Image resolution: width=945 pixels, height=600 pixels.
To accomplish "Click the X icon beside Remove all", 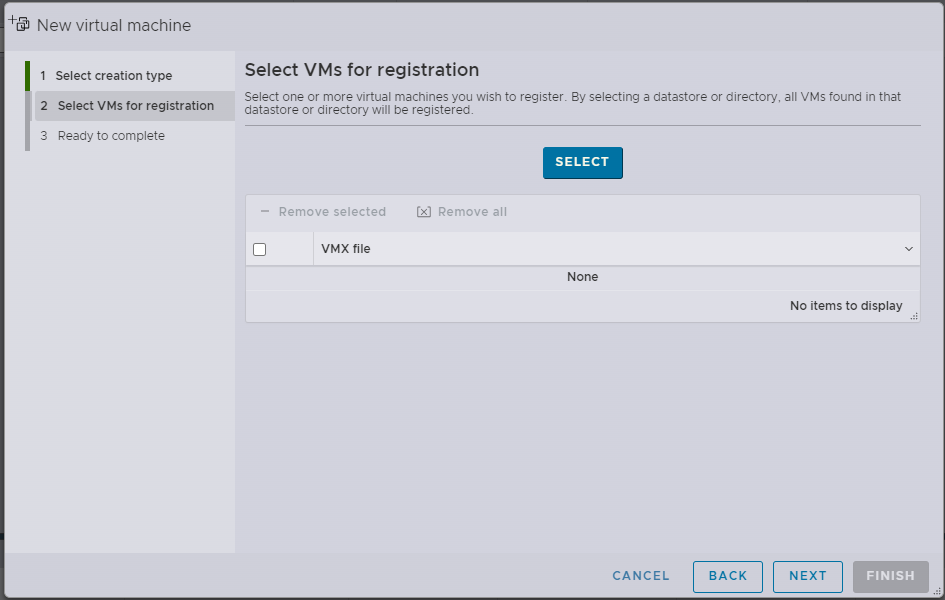I will [424, 212].
